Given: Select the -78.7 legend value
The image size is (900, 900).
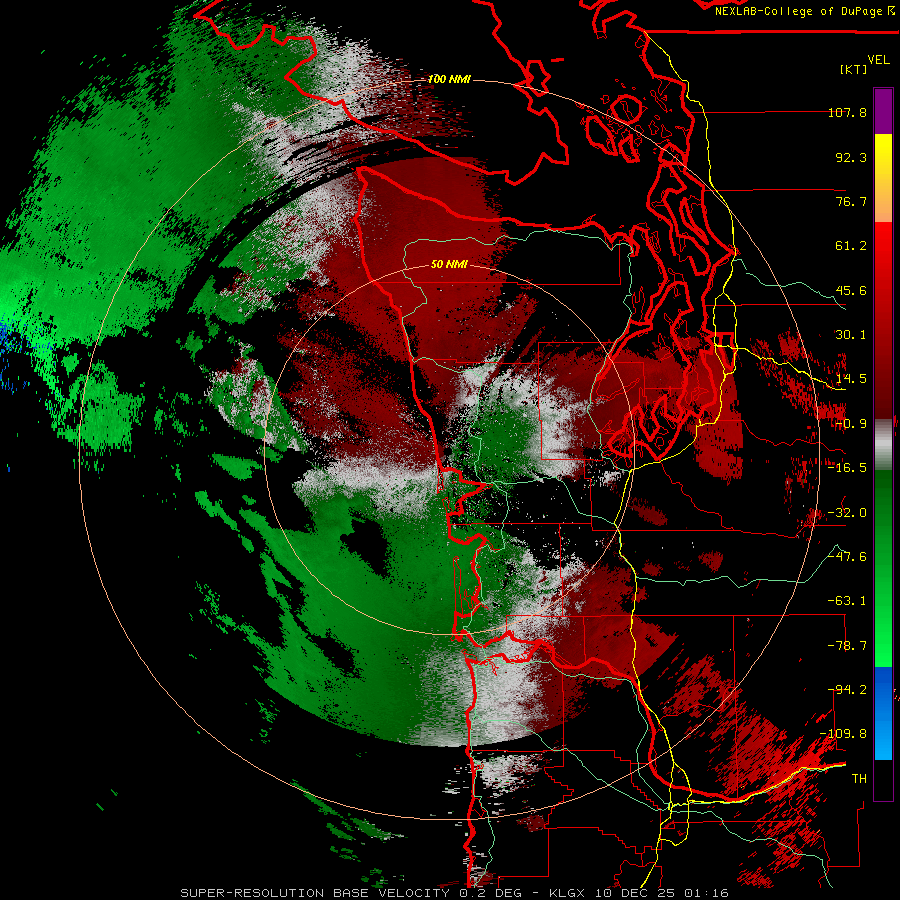Looking at the screenshot, I should (847, 646).
